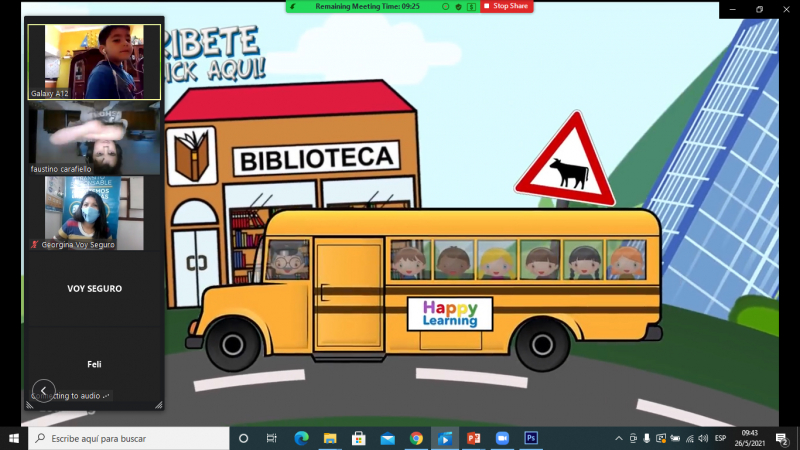Click the bus door on the slide

(348, 295)
